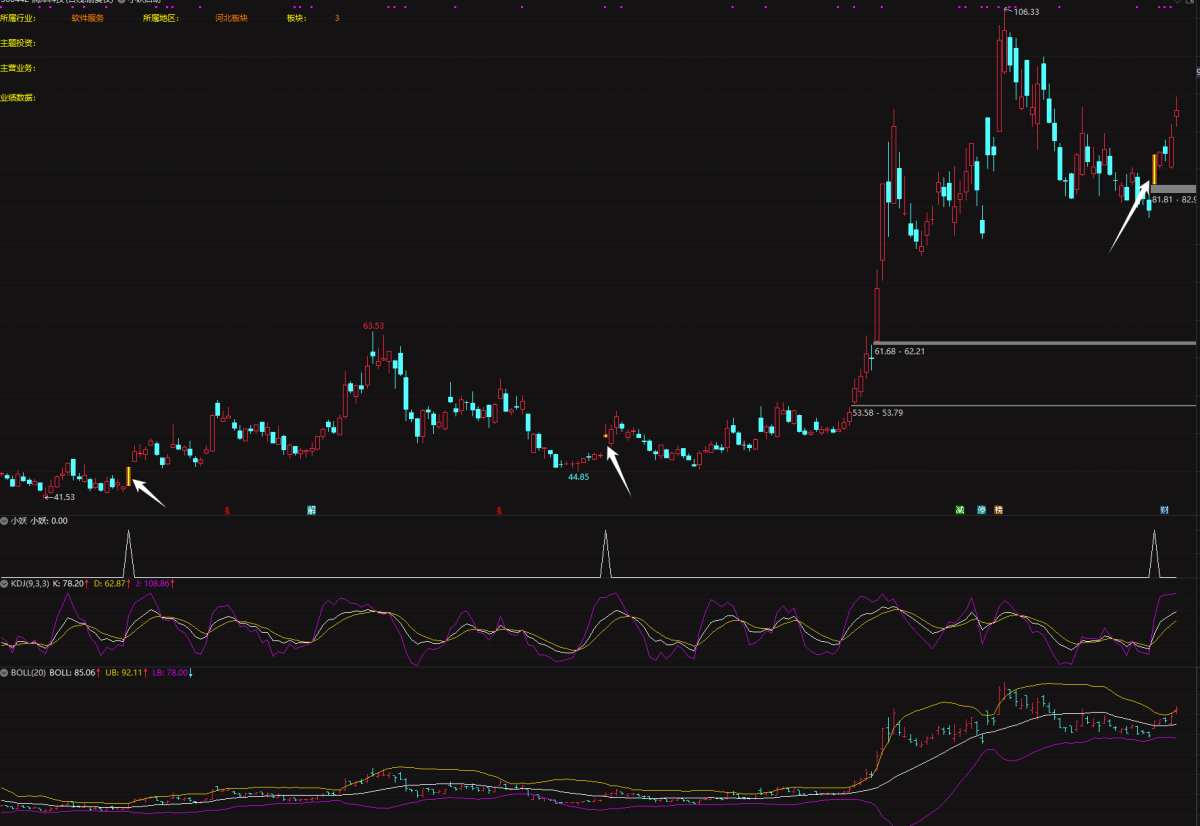The height and width of the screenshot is (826, 1200).
Task: Click the K: 78.20 value
Action: [x=68, y=583]
